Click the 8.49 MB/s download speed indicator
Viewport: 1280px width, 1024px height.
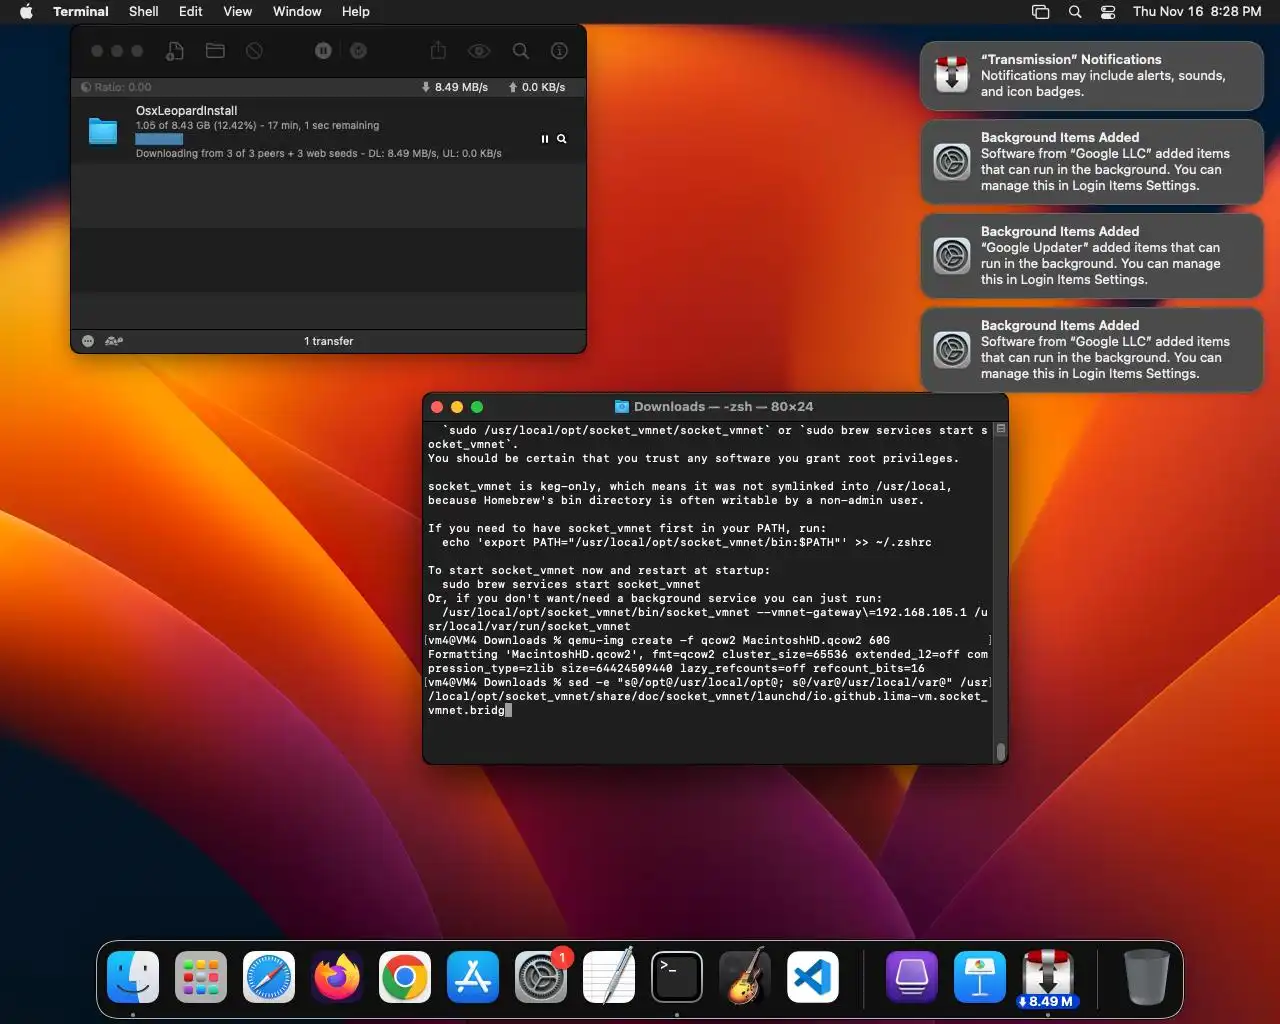pyautogui.click(x=455, y=87)
